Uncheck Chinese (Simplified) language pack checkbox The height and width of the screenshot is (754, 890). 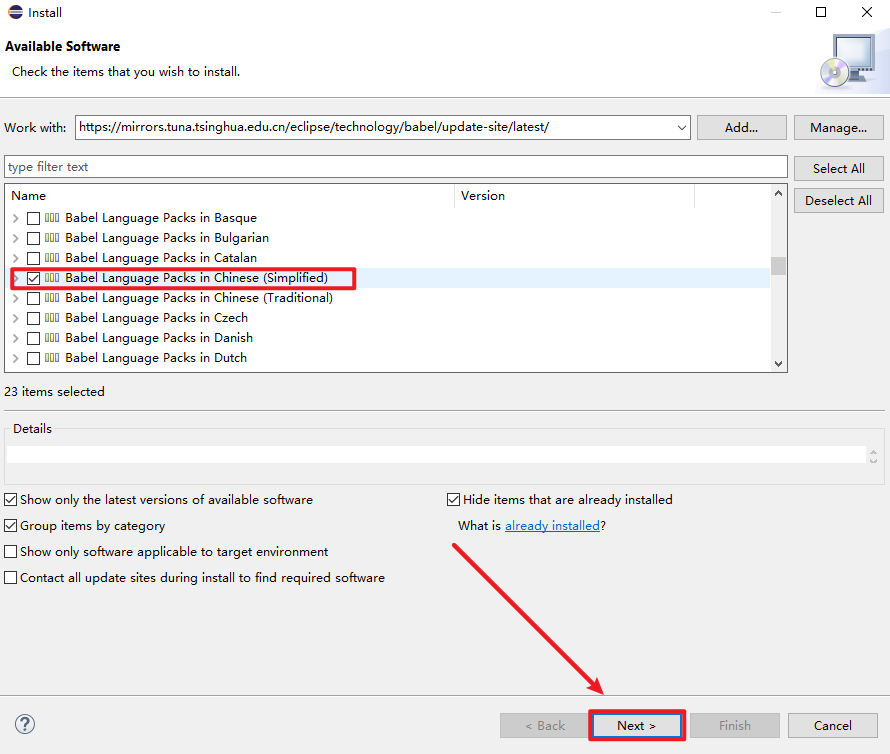34,278
